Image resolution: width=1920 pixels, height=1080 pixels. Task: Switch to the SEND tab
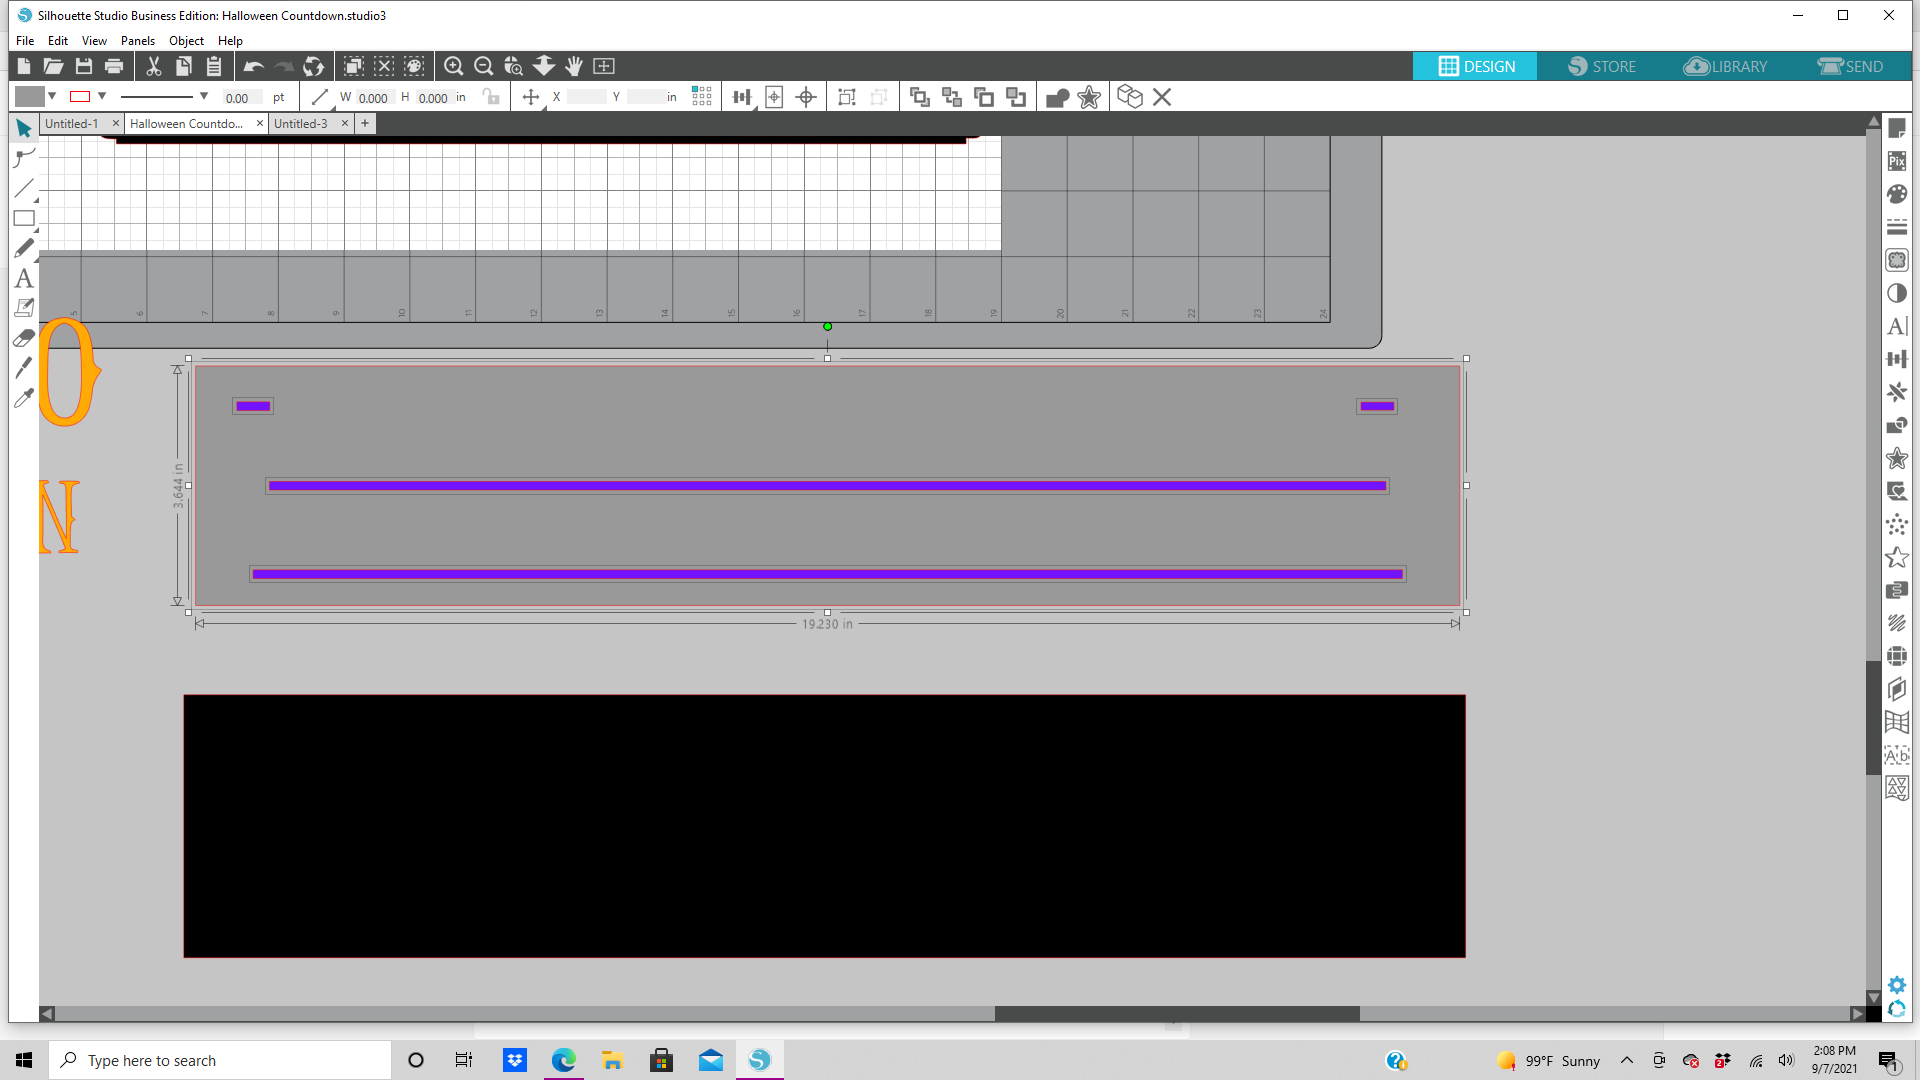(1850, 66)
